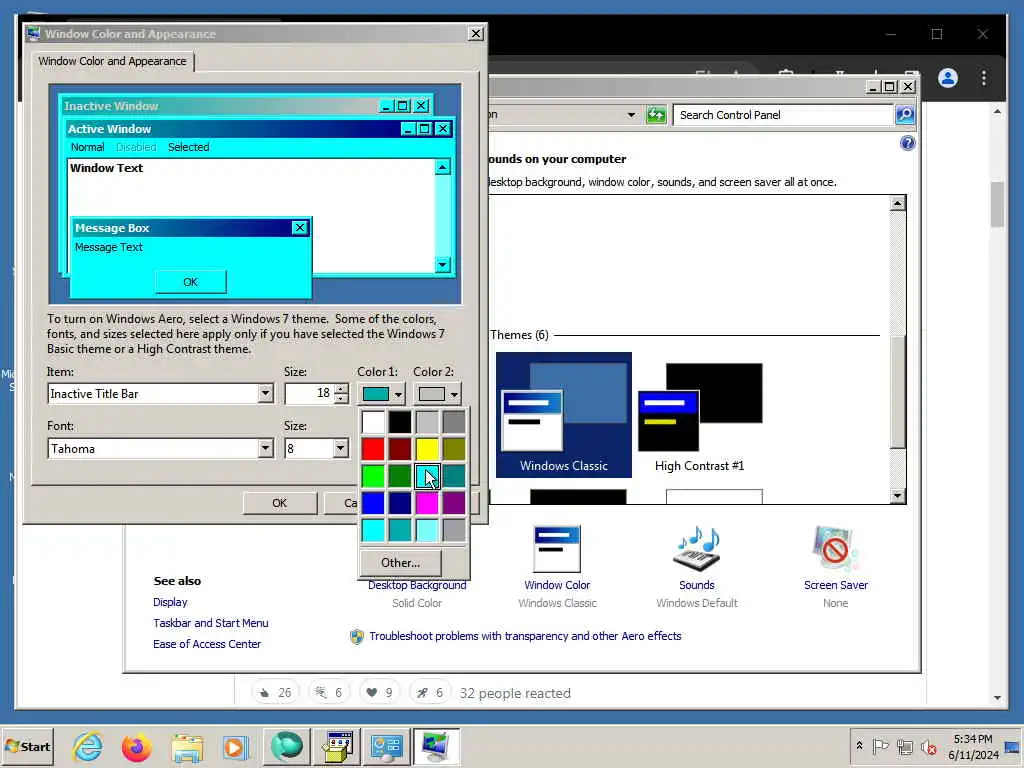Click the Control Panel help icon
The height and width of the screenshot is (768, 1024).
tap(907, 143)
